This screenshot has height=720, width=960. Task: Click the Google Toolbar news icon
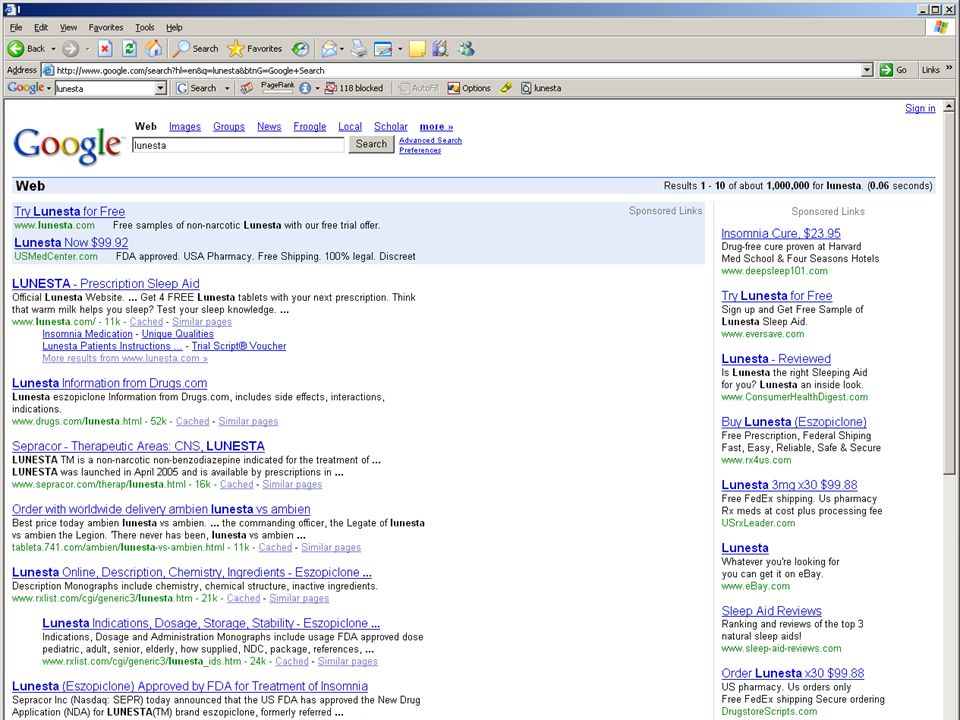[246, 88]
